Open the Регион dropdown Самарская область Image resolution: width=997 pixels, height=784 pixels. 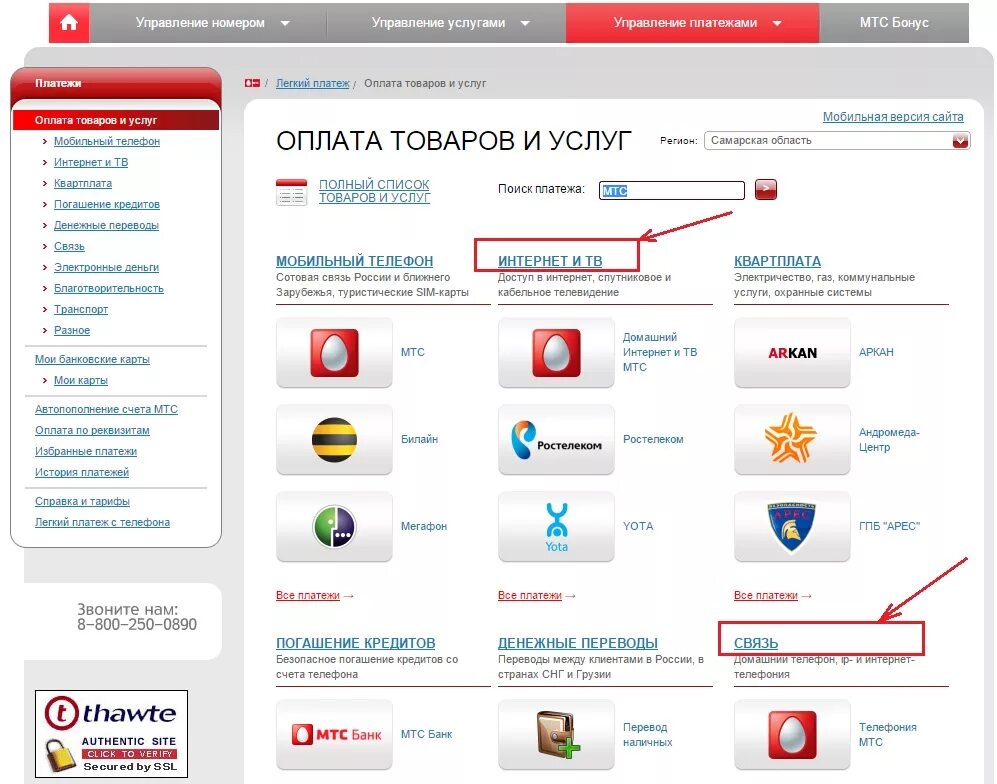837,141
